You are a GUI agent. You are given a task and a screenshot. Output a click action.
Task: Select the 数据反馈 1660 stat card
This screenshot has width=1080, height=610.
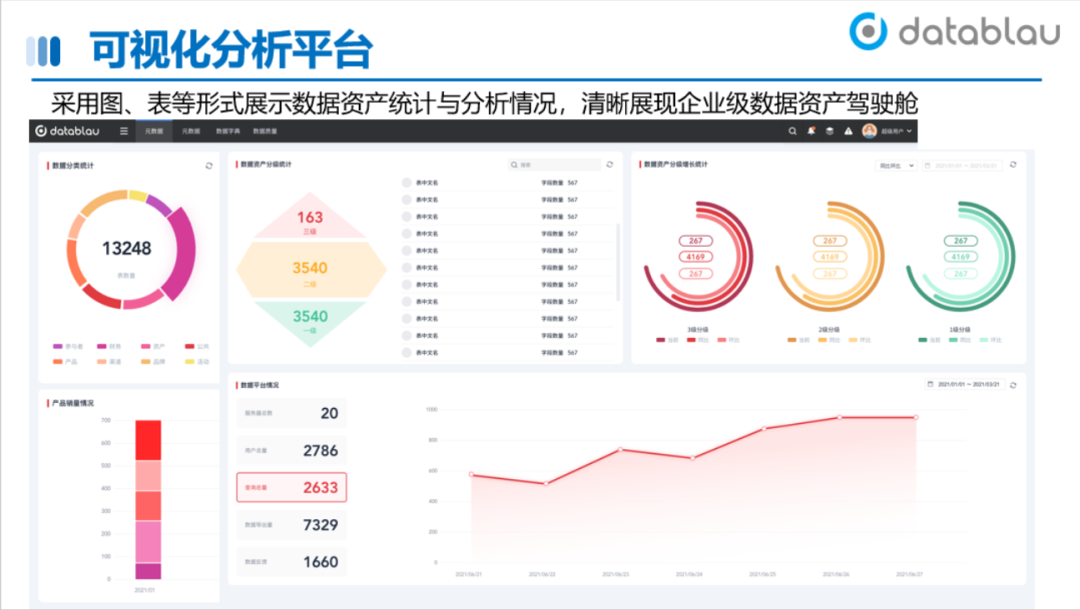click(x=291, y=562)
